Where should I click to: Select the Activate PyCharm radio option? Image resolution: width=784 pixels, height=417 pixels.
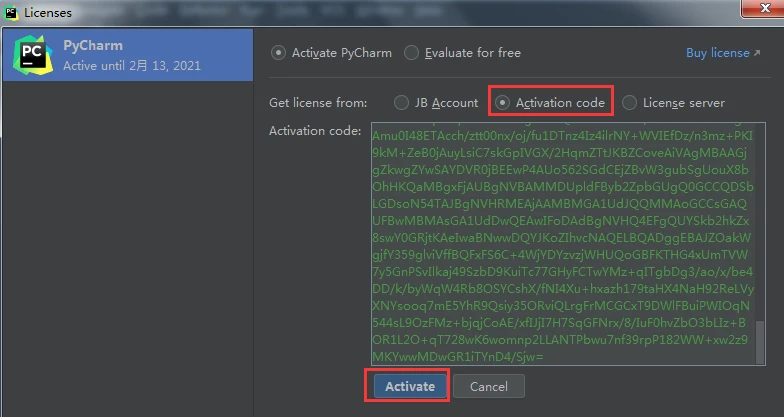[279, 53]
